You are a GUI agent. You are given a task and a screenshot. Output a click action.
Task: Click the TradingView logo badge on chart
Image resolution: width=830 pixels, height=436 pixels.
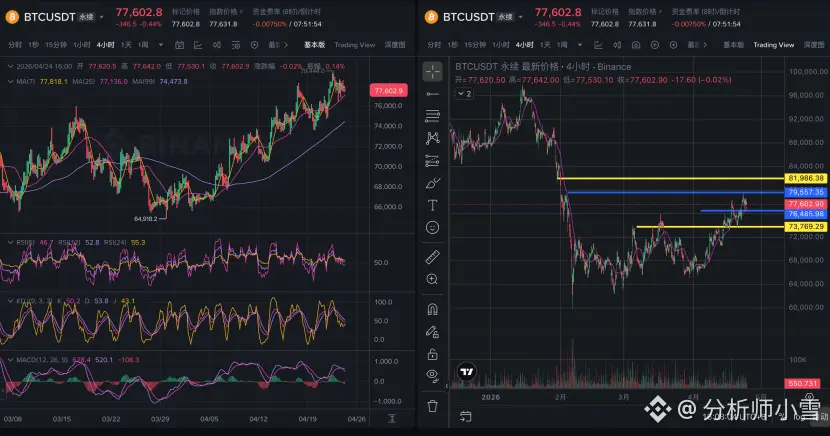point(466,372)
